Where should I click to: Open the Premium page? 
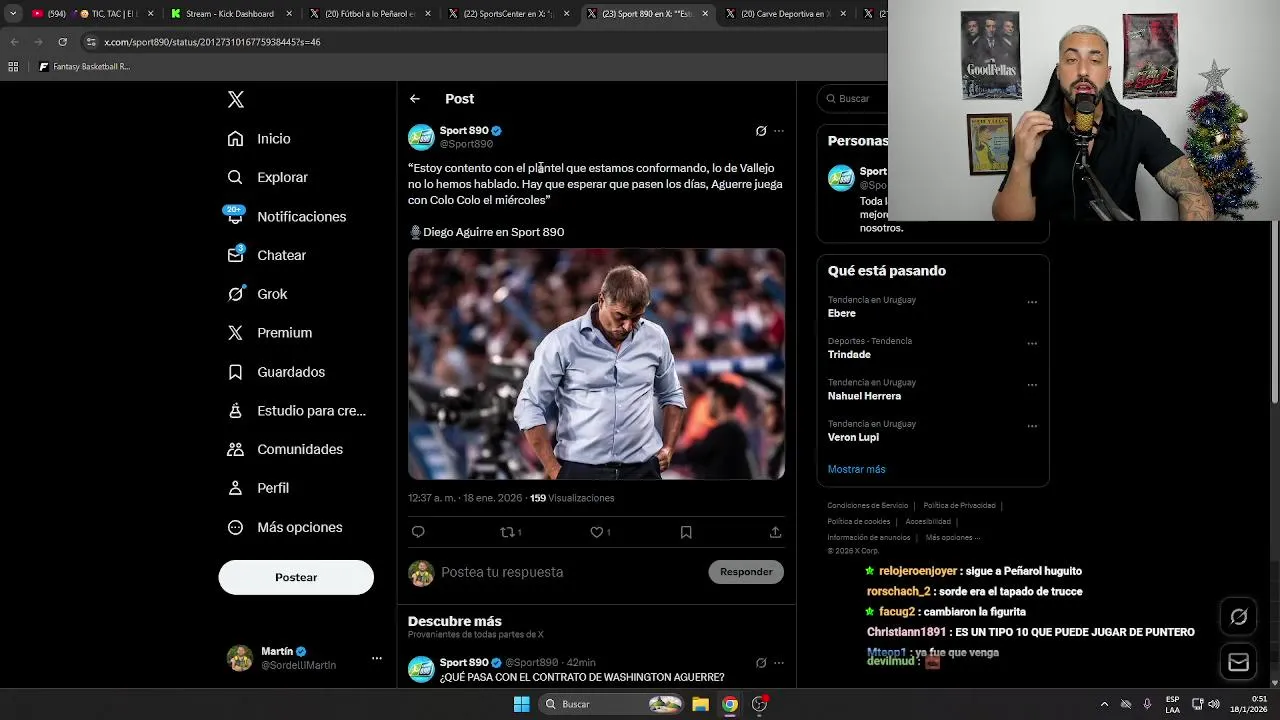[269, 333]
